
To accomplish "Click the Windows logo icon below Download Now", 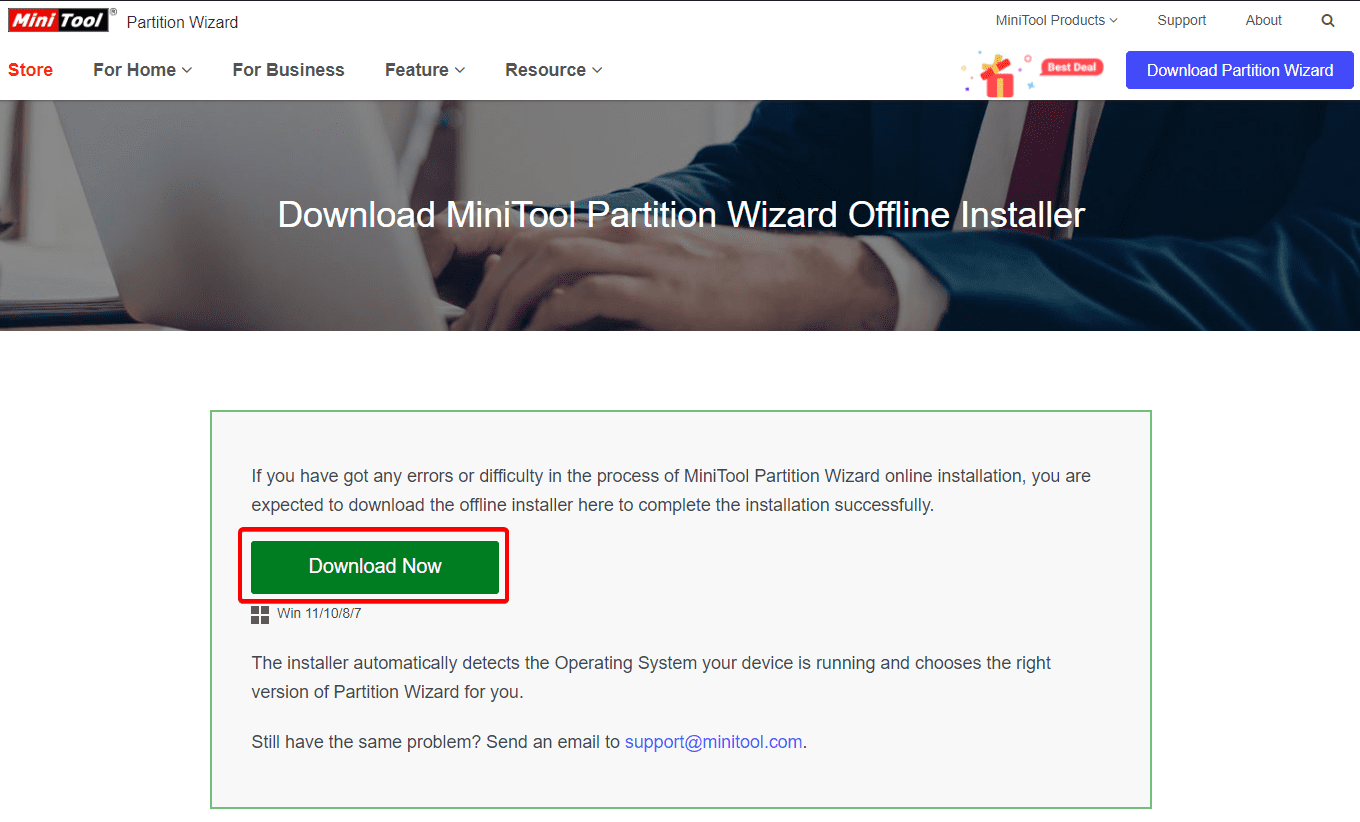I will (260, 614).
